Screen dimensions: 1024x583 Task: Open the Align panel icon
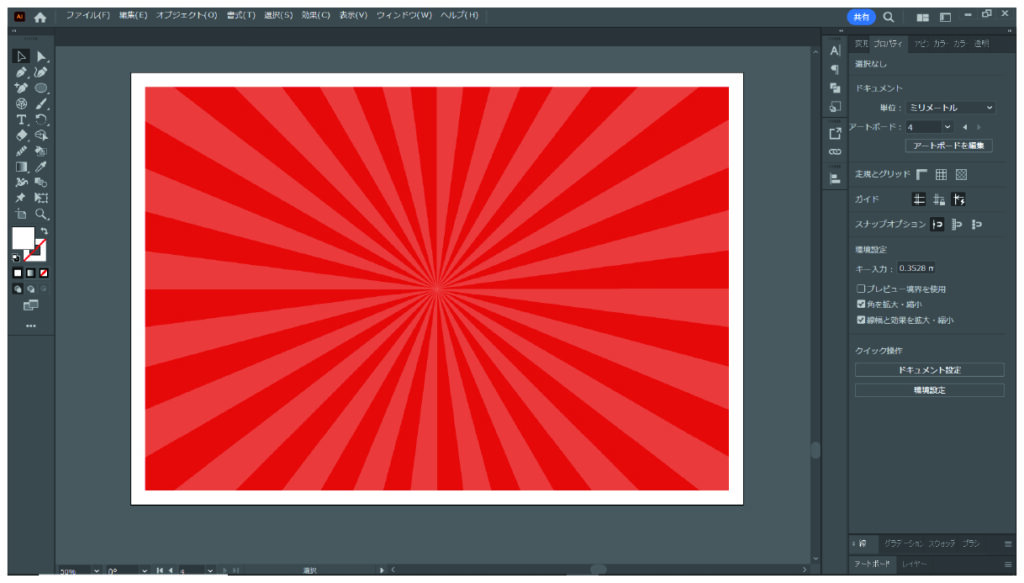point(835,178)
